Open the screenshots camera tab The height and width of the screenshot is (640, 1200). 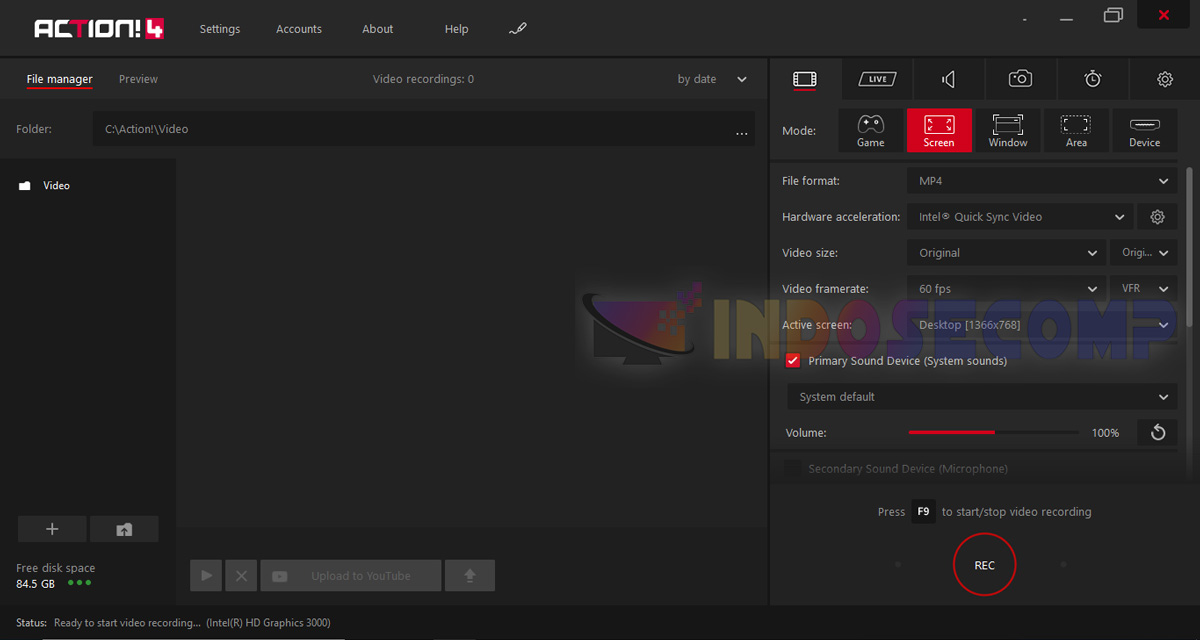[x=1020, y=79]
